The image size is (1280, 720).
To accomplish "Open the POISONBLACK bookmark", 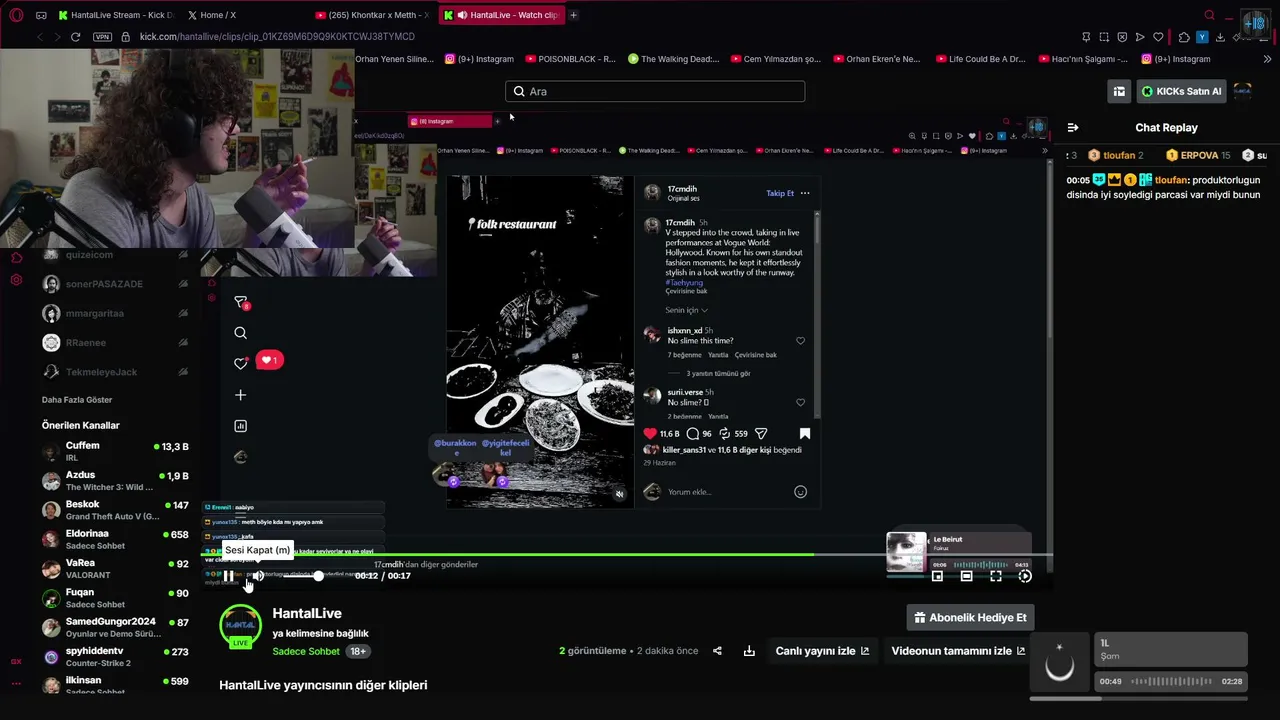I will (571, 59).
